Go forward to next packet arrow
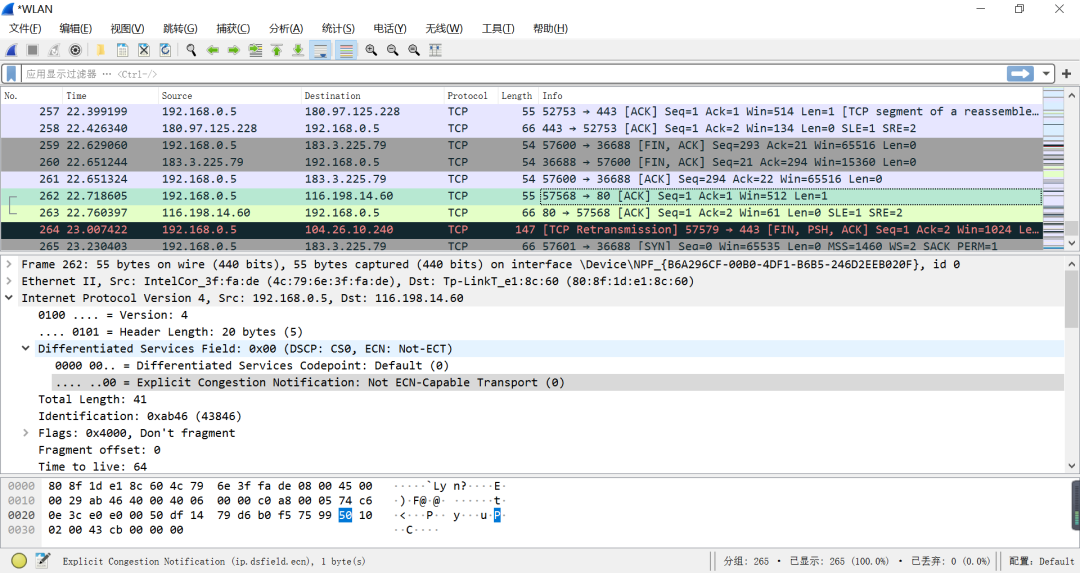Viewport: 1080px width, 573px height. point(233,50)
